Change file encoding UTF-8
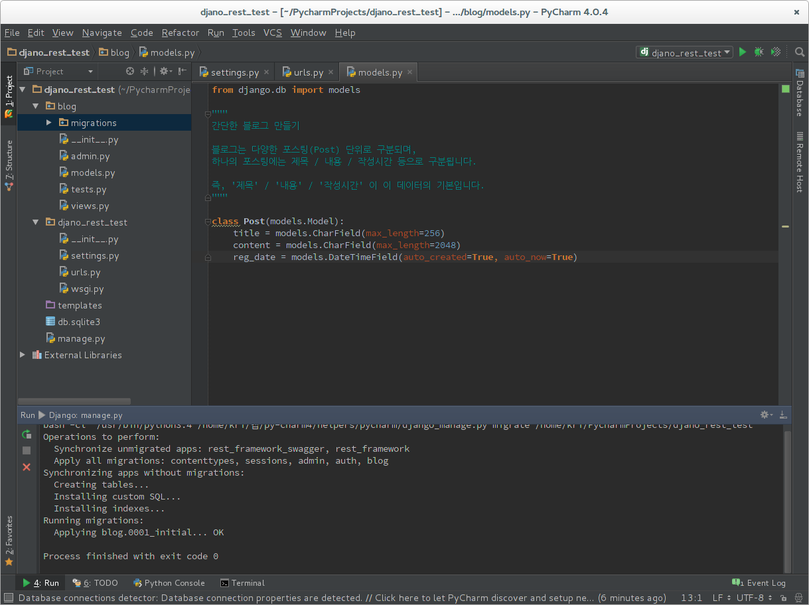Image resolution: width=809 pixels, height=605 pixels. [754, 598]
